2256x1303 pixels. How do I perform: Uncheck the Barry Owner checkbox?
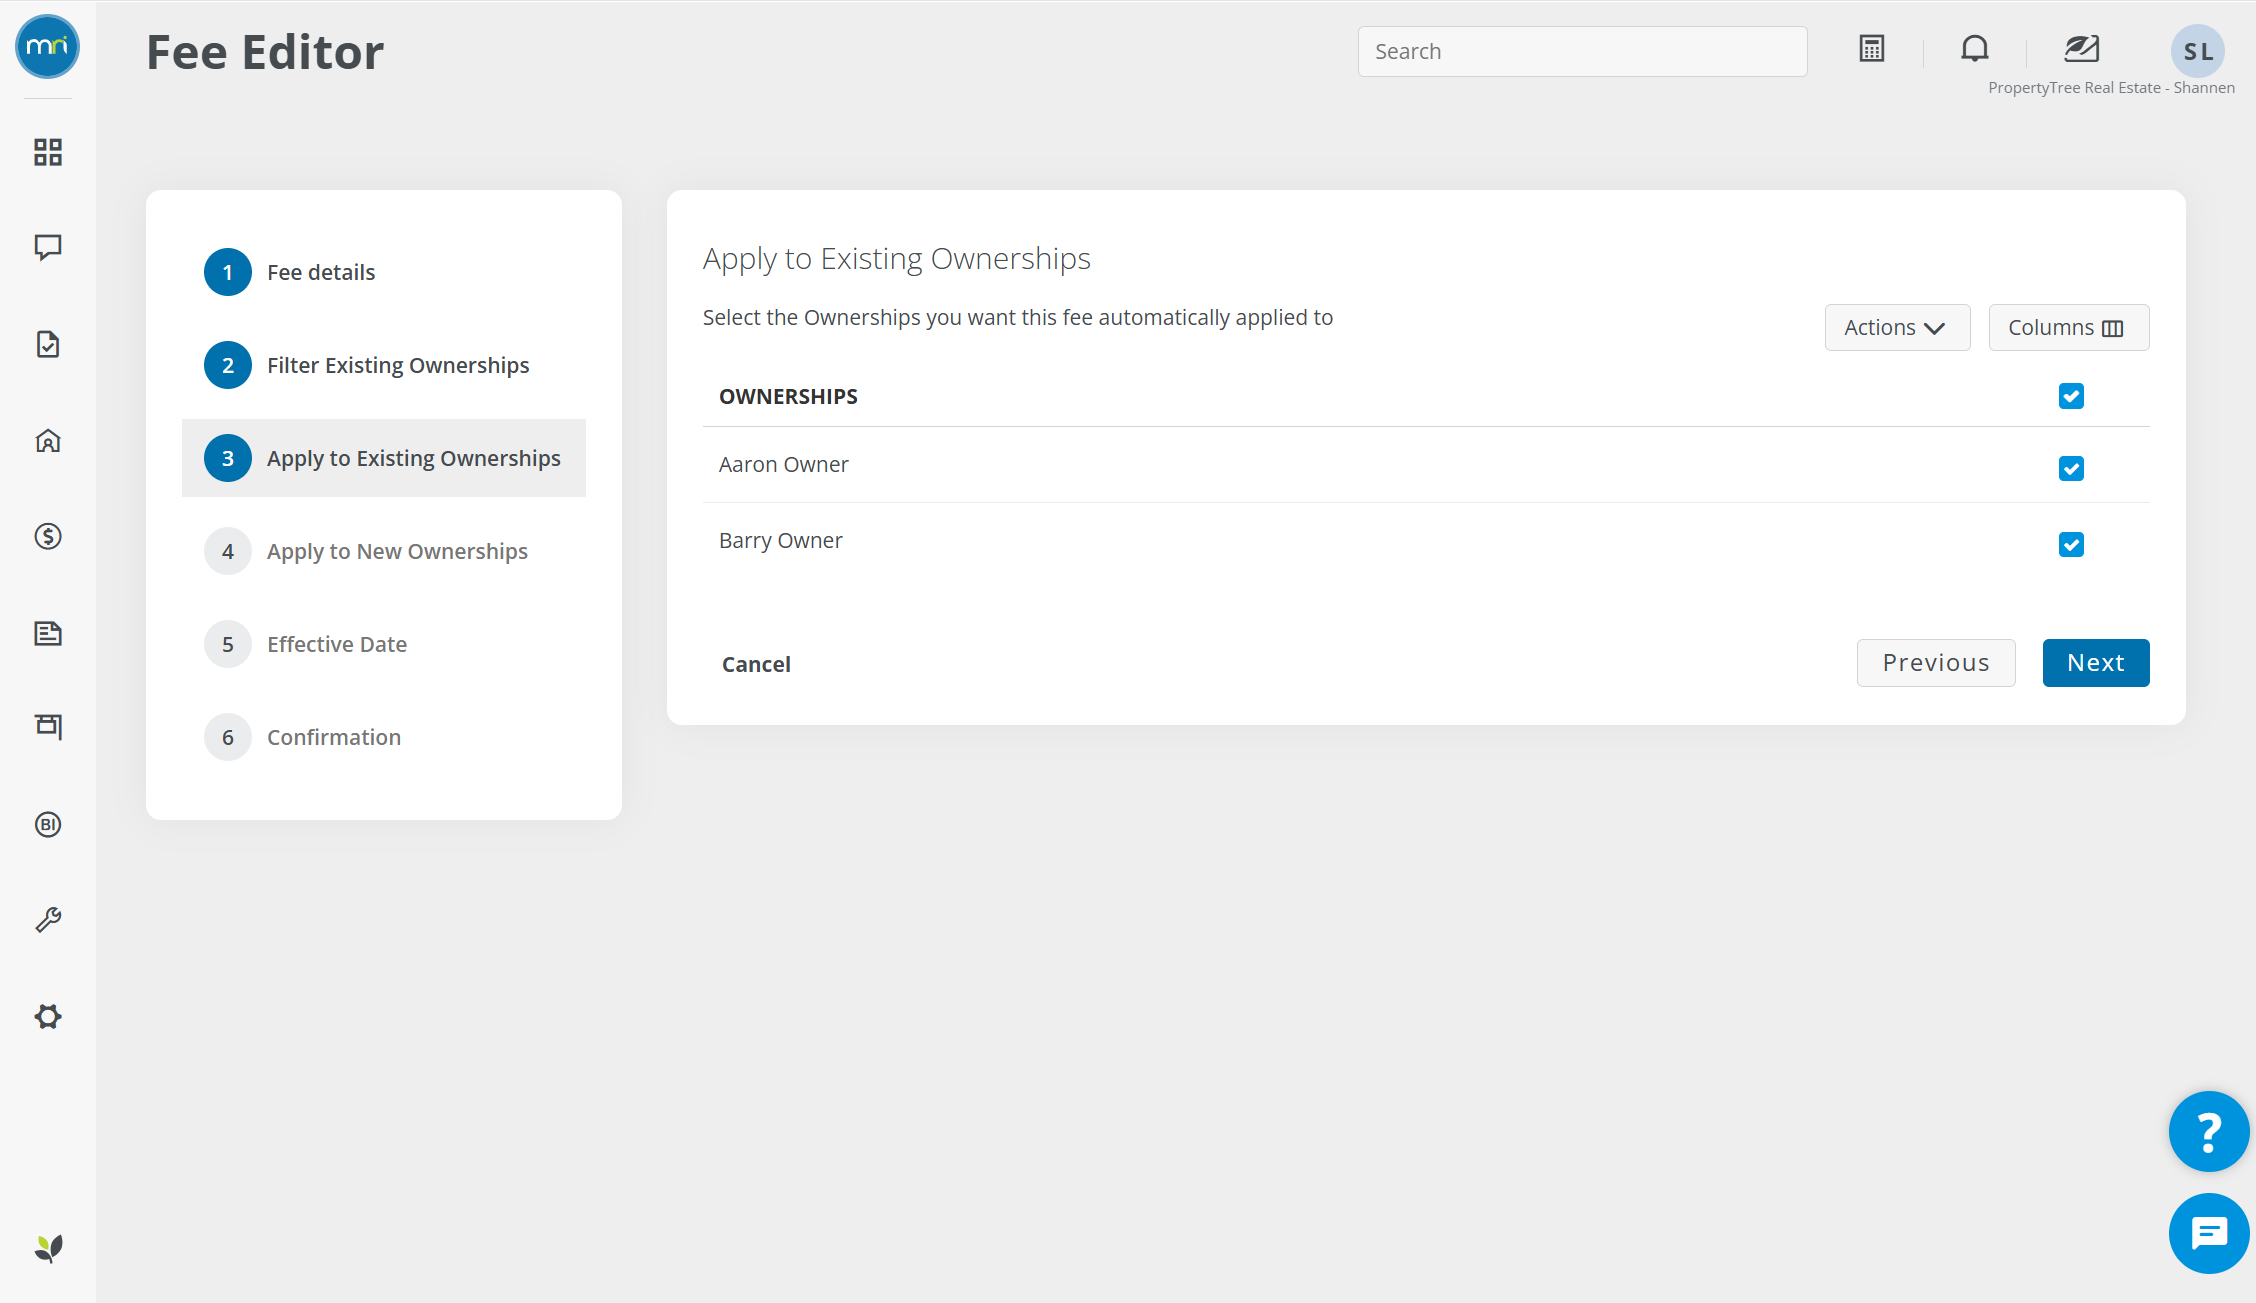2071,544
